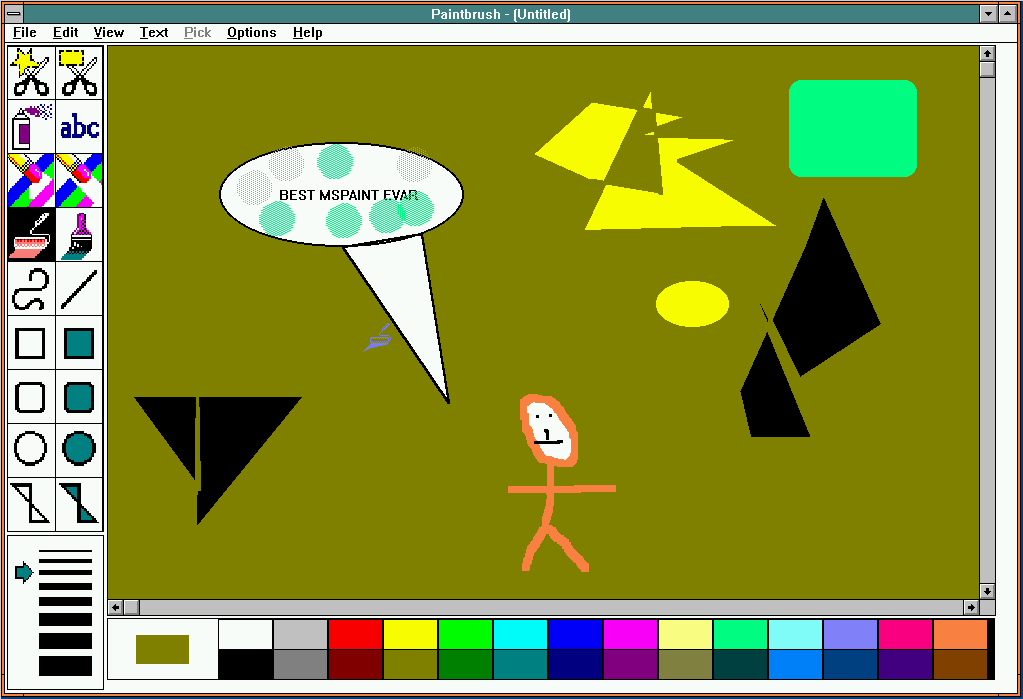This screenshot has height=699, width=1023.
Task: Choose the light gray swatch
Action: click(x=300, y=634)
